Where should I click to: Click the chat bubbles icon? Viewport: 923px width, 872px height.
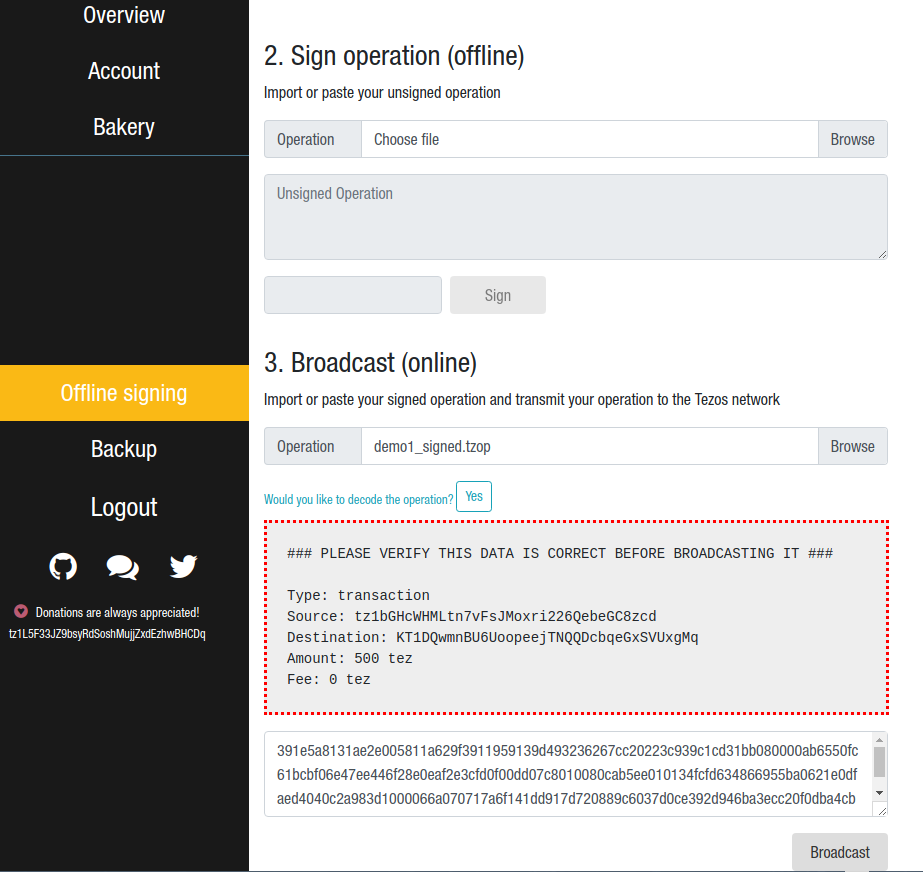coord(122,568)
